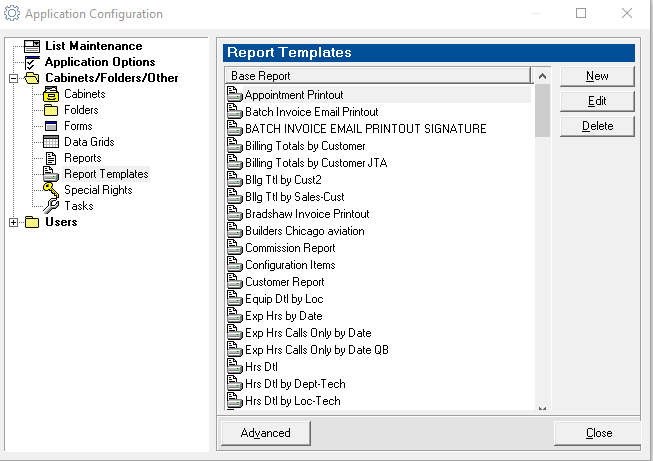Click the Delete button
653x461 pixels.
point(597,126)
